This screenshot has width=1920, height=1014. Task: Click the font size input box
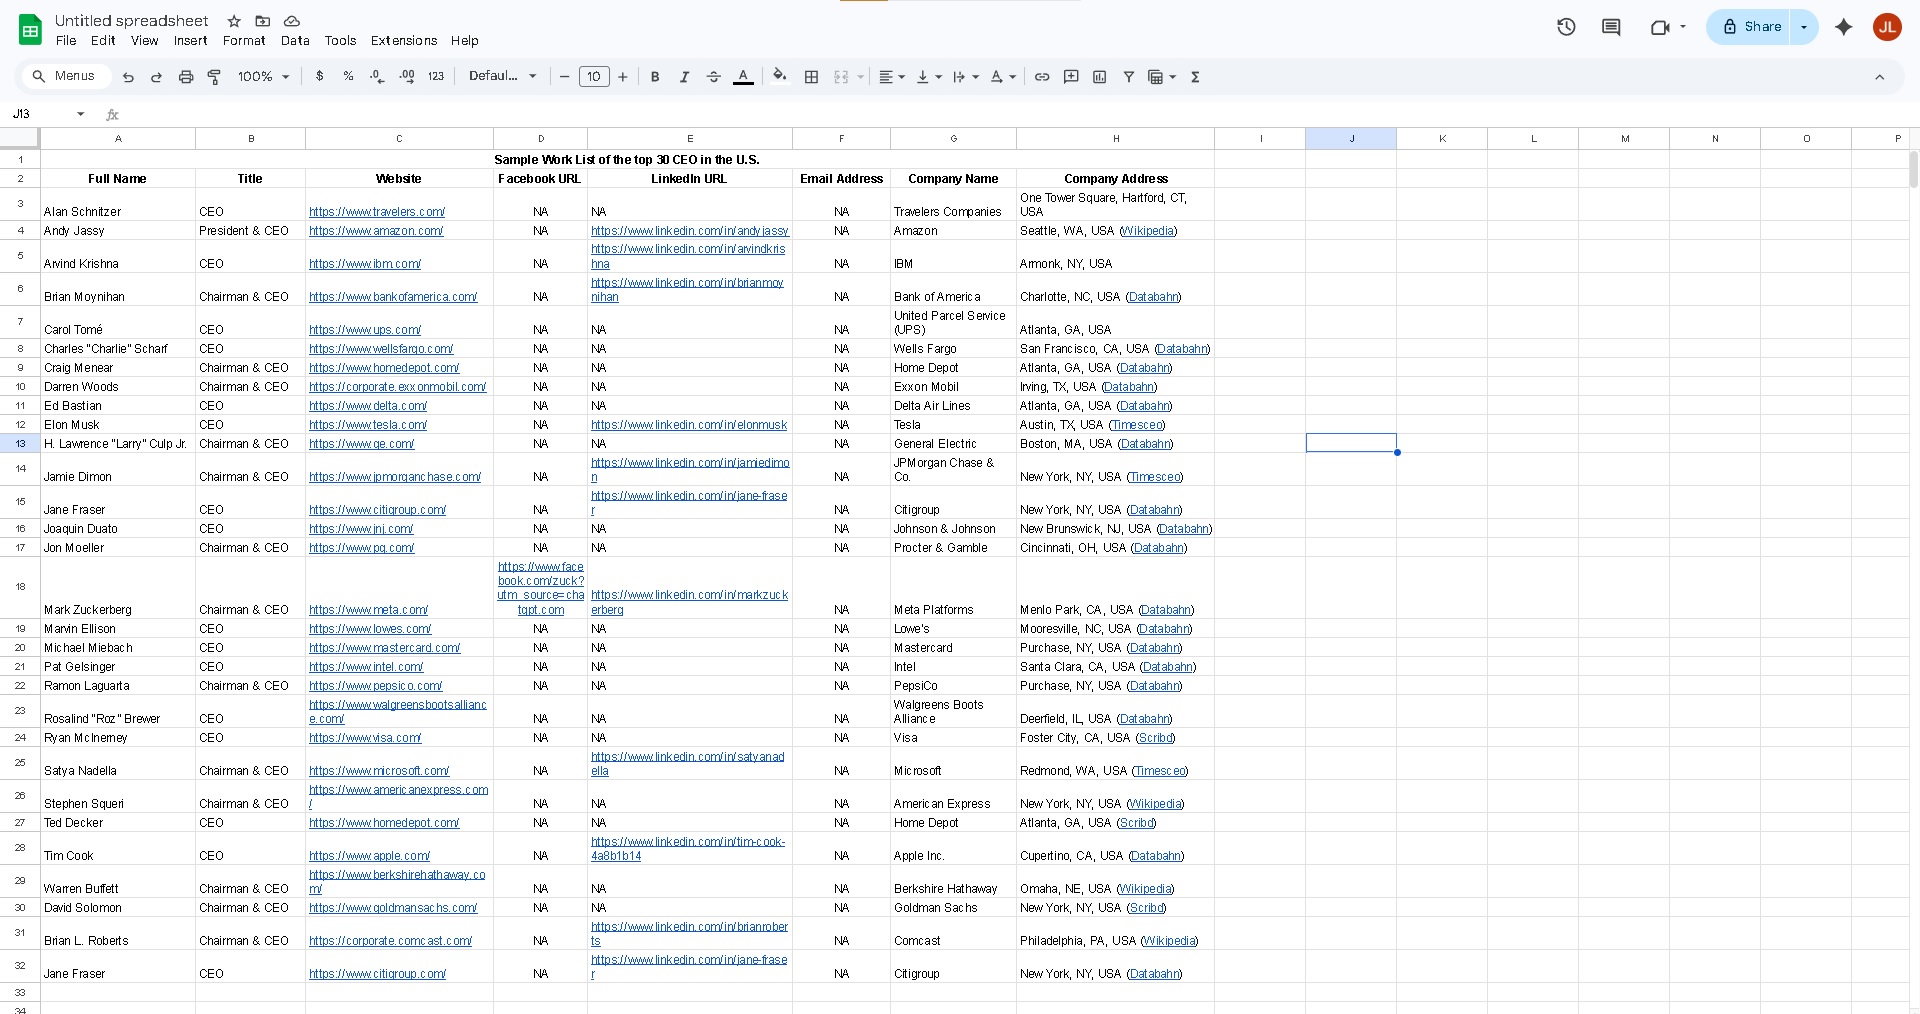coord(594,77)
